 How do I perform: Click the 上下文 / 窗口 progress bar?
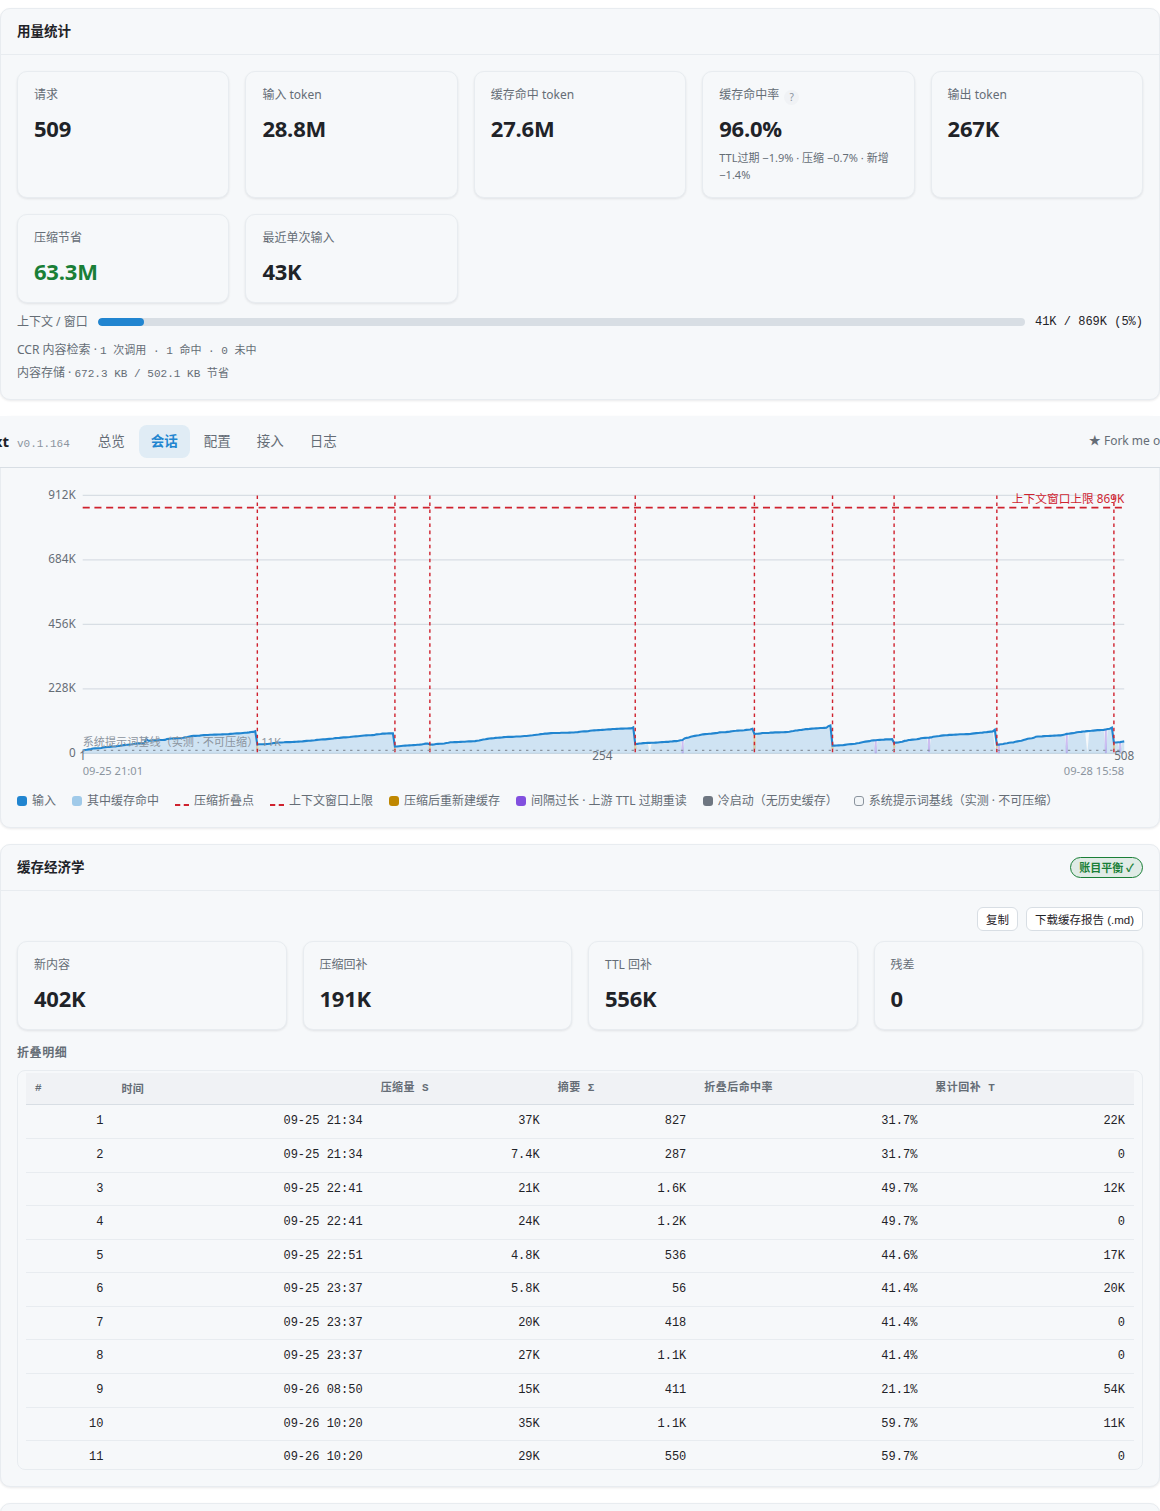click(x=561, y=322)
